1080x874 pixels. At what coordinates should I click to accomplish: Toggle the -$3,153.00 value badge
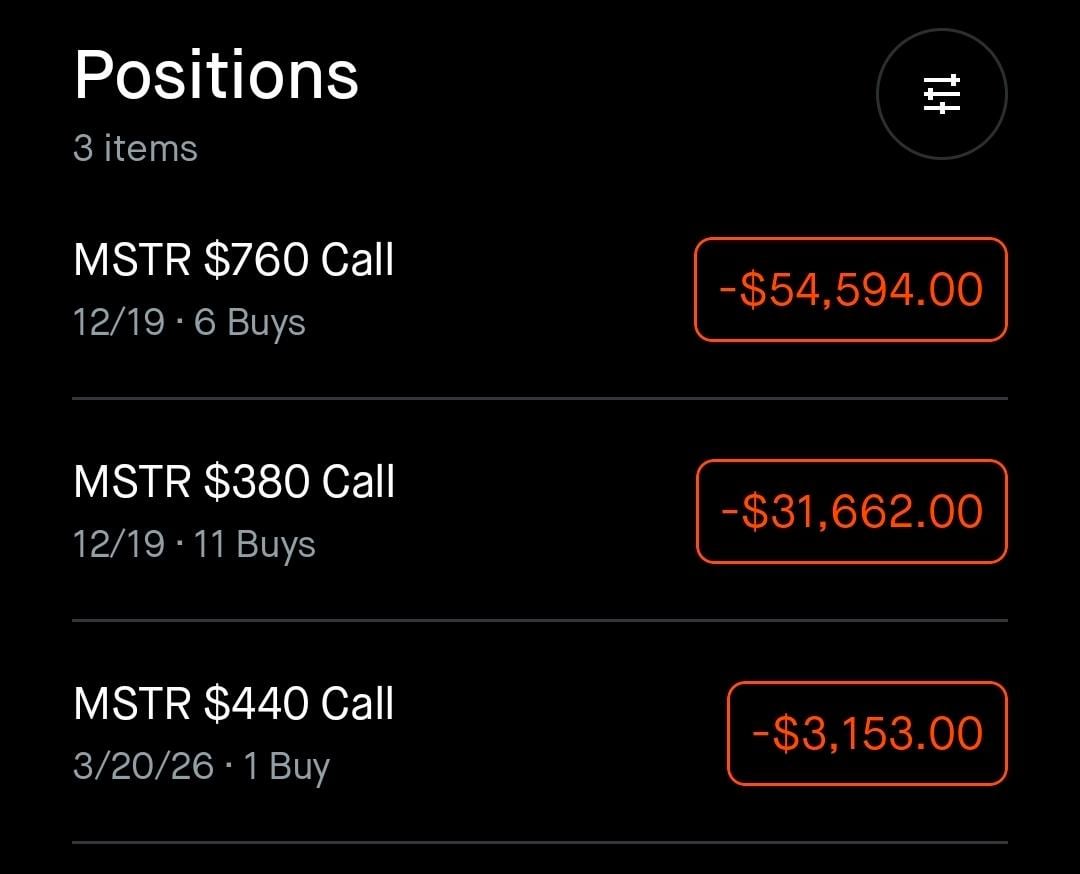(x=866, y=734)
